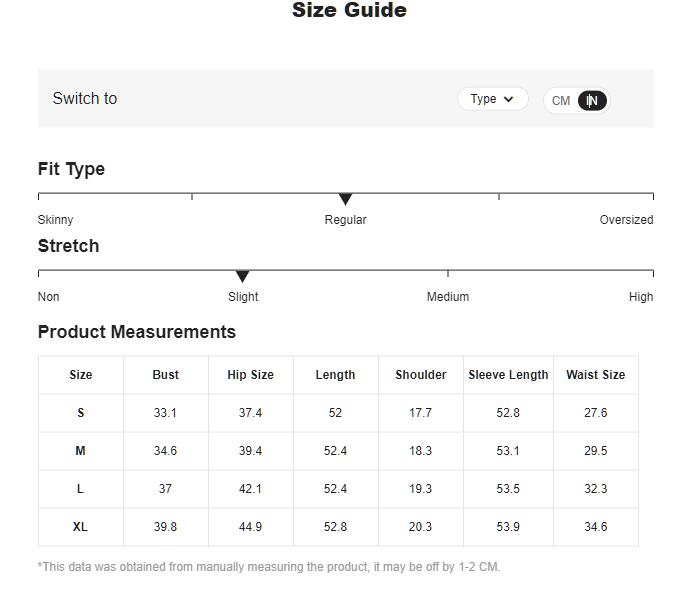The width and height of the screenshot is (697, 605).
Task: Click the High stretch label
Action: pos(641,297)
